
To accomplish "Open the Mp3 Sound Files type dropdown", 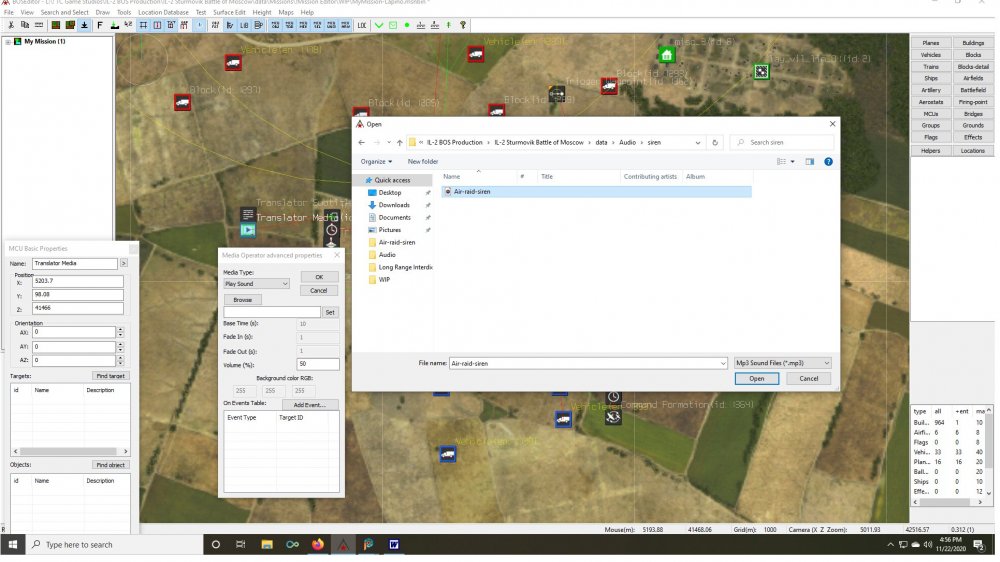I will click(782, 363).
